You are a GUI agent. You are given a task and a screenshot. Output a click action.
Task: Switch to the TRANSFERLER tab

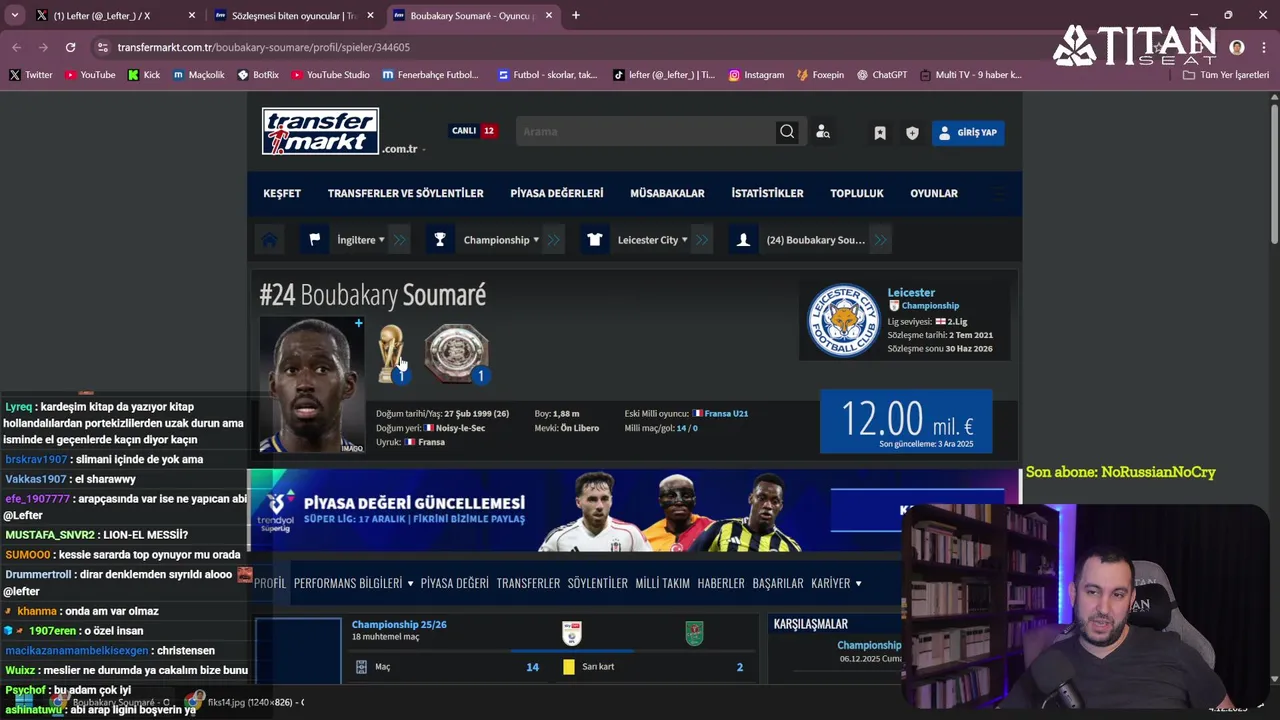[x=528, y=583]
